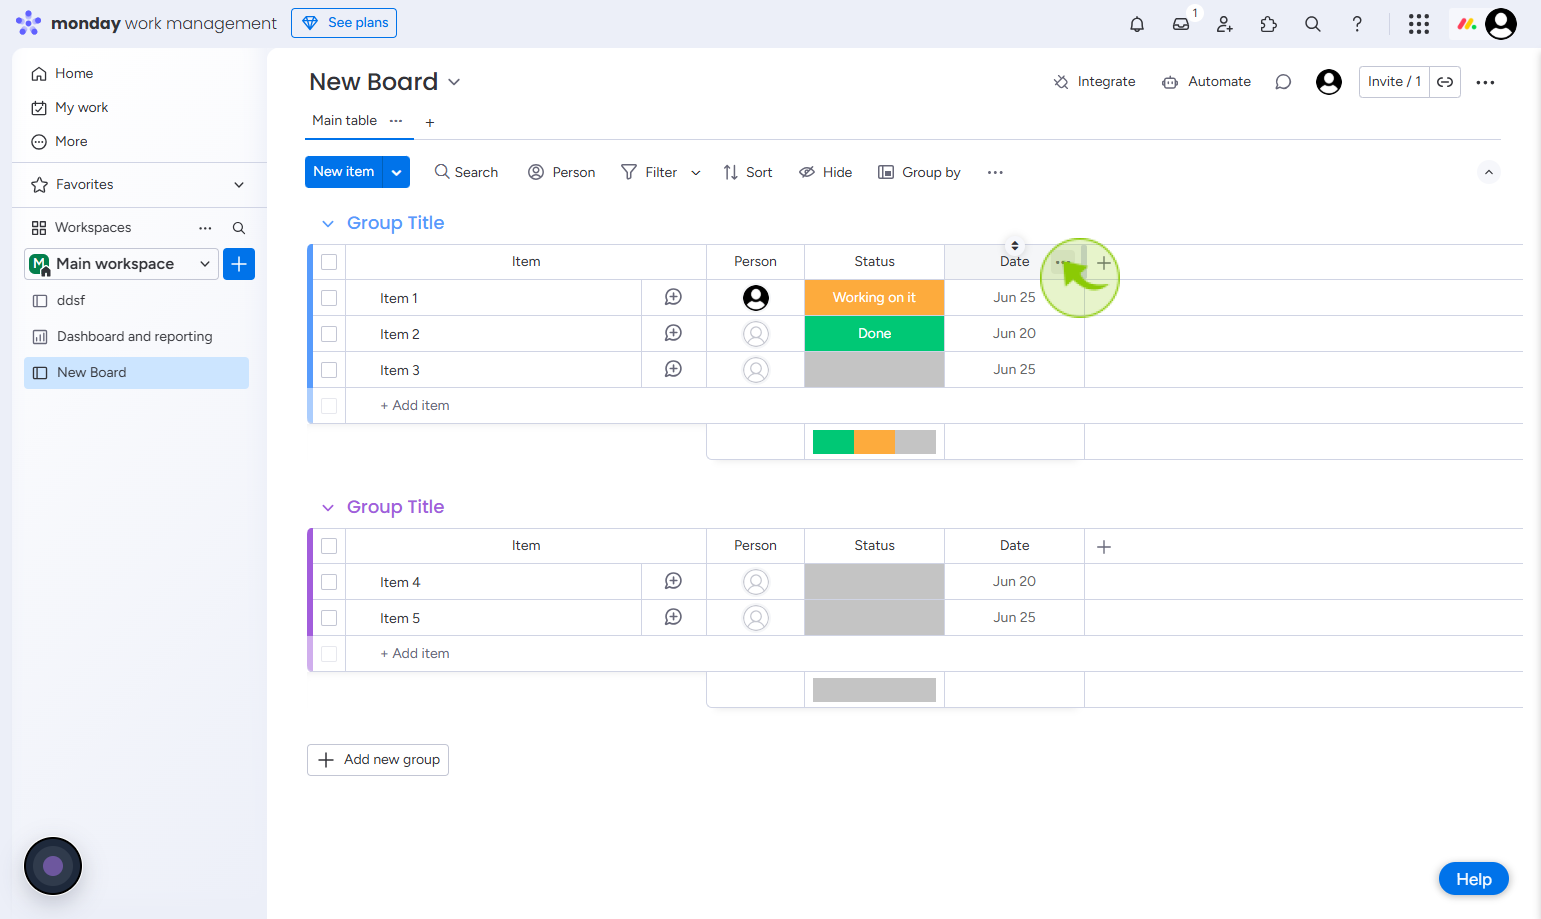Open the help question mark icon
Image resolution: width=1541 pixels, height=919 pixels.
tap(1357, 24)
